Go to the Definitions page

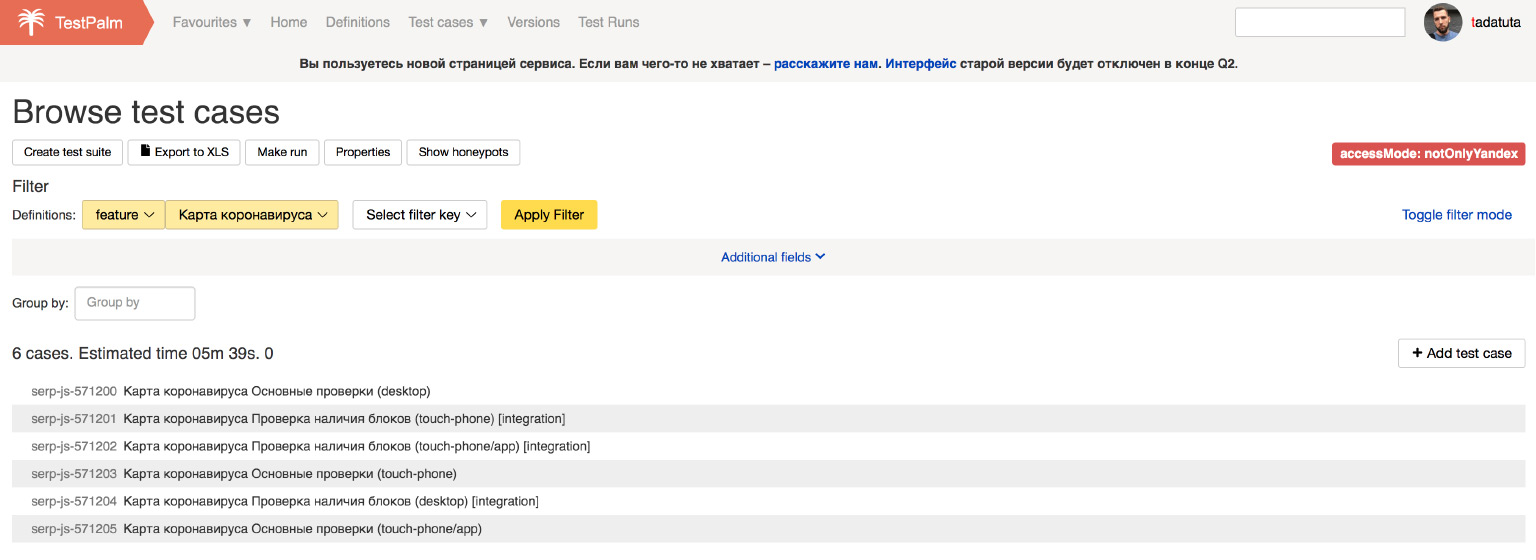(358, 22)
